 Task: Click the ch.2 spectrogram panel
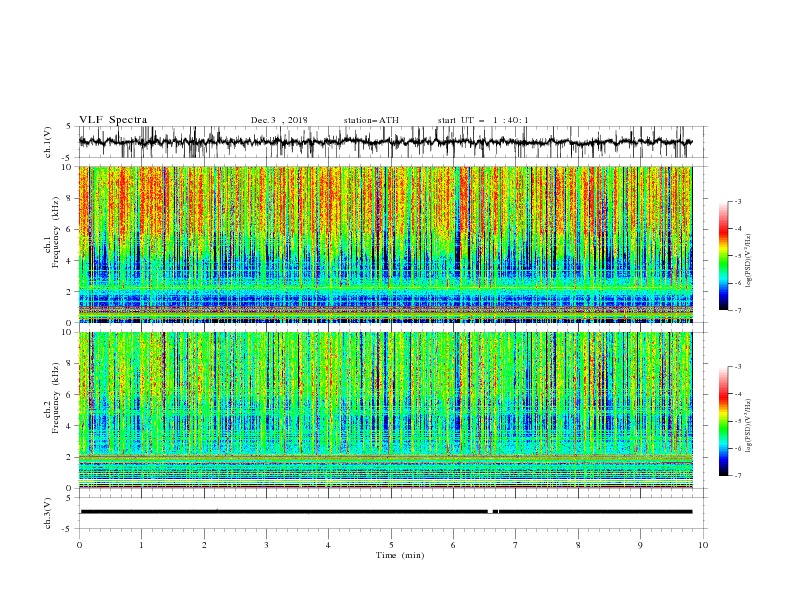[x=385, y=410]
